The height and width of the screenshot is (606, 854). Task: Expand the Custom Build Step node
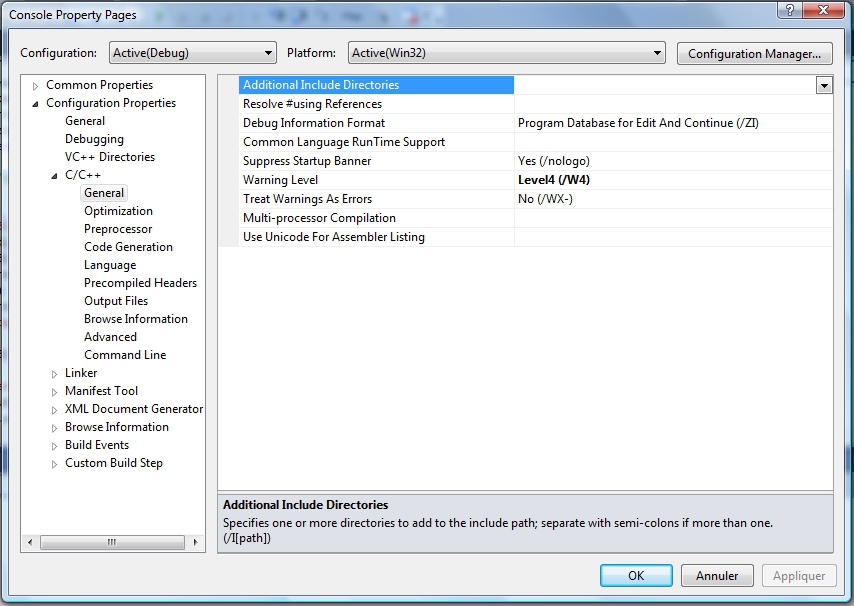click(55, 464)
